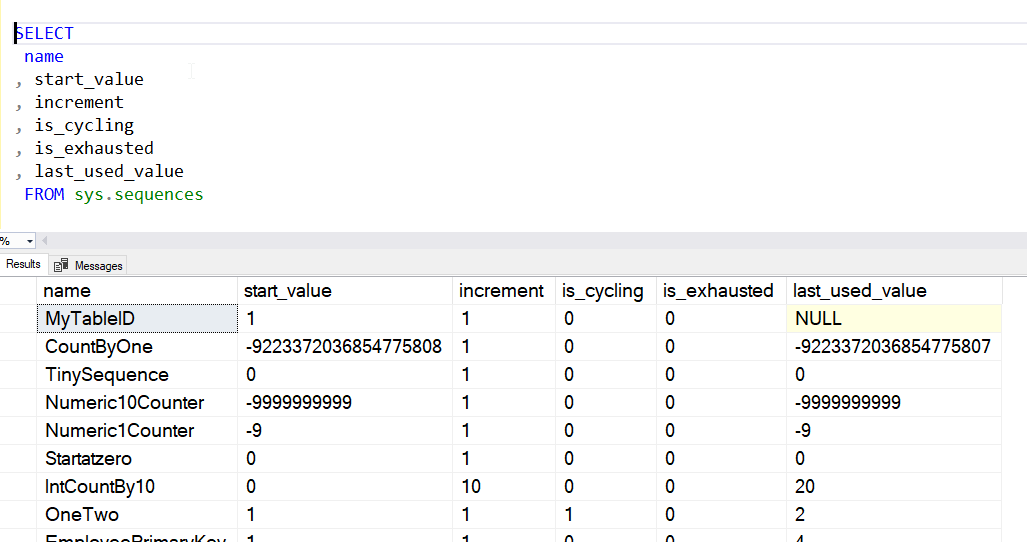Click the 'is_exhausted' column header
1027x542 pixels.
coord(718,291)
